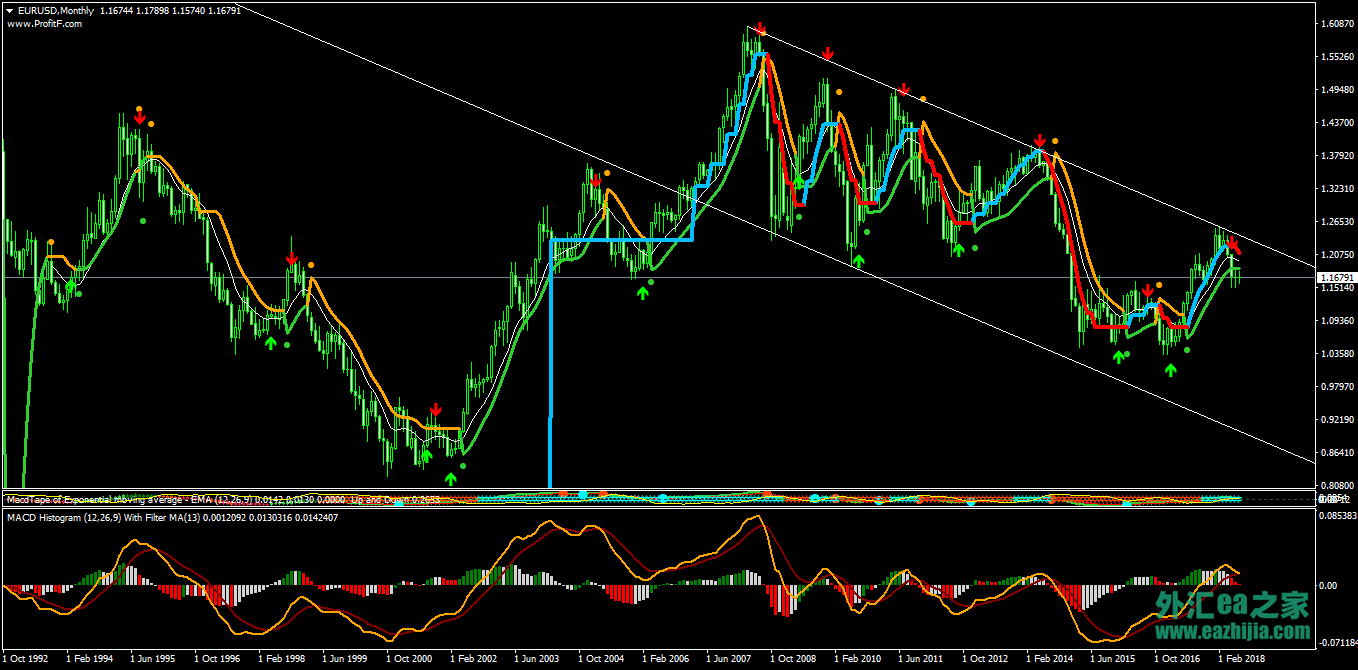The height and width of the screenshot is (670, 1358).
Task: Select the EURUSD,Monthly chart title text
Action: pos(56,10)
